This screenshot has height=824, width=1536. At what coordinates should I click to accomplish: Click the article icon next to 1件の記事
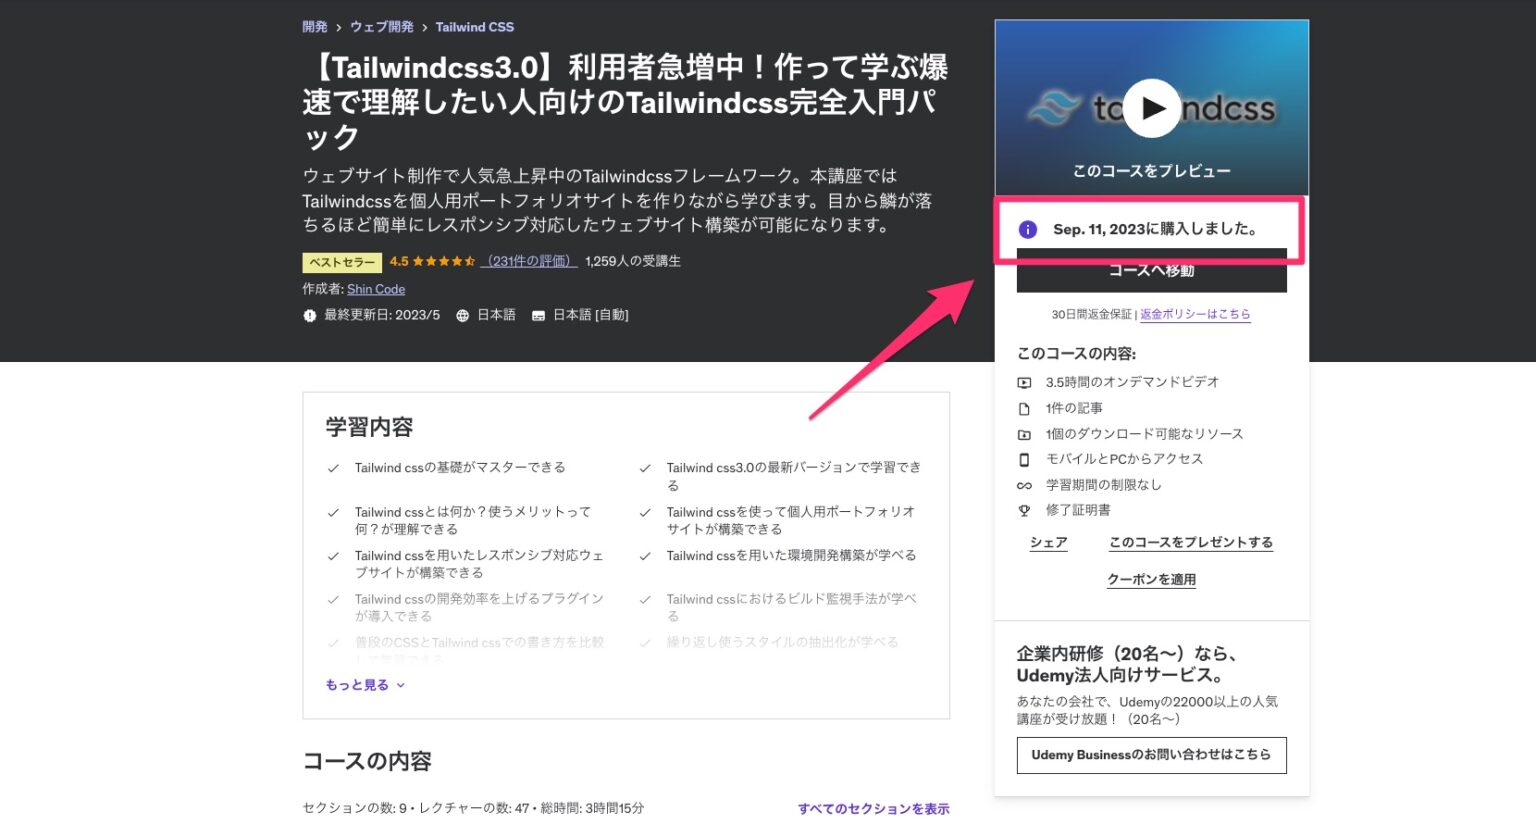tap(1024, 408)
